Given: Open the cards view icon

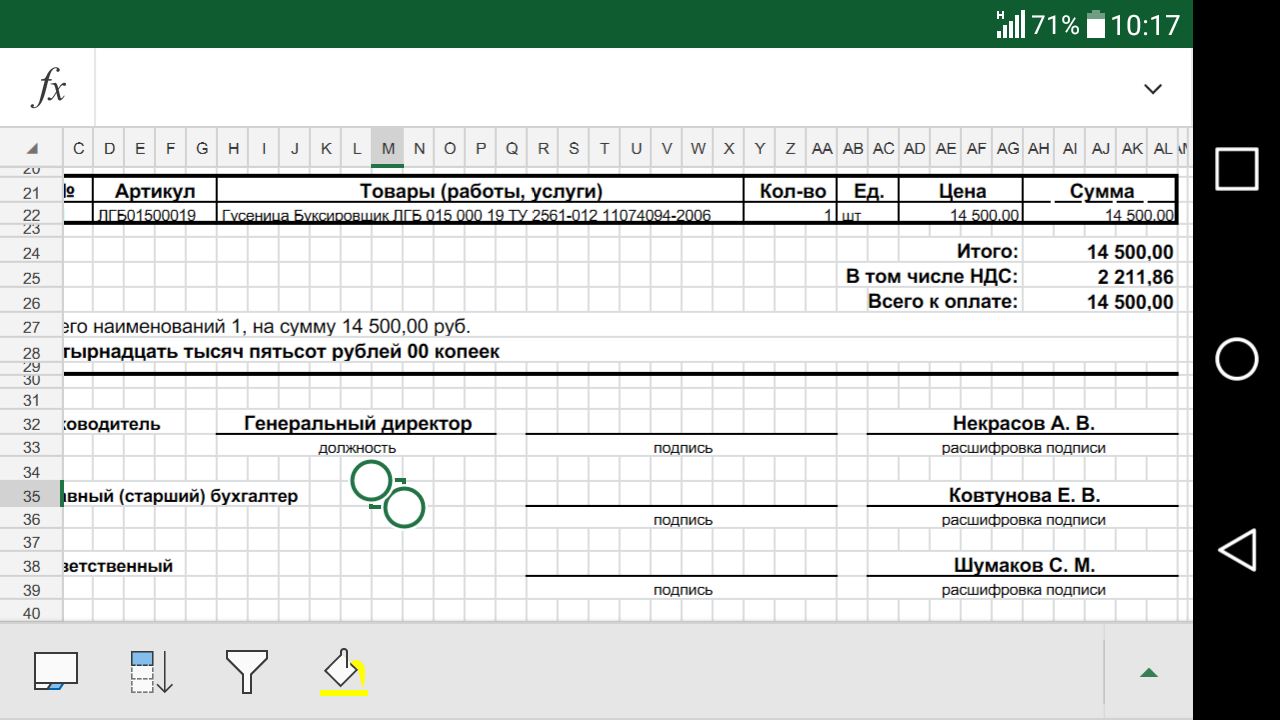Looking at the screenshot, I should (x=55, y=671).
